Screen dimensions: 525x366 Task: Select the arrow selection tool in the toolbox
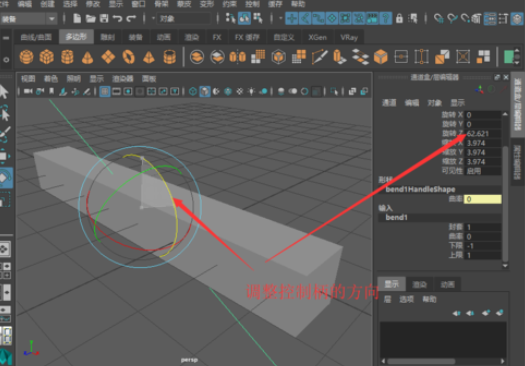click(x=4, y=92)
